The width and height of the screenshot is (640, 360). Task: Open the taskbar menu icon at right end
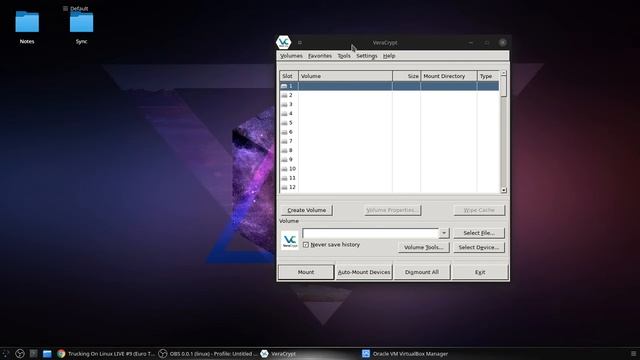tap(633, 354)
